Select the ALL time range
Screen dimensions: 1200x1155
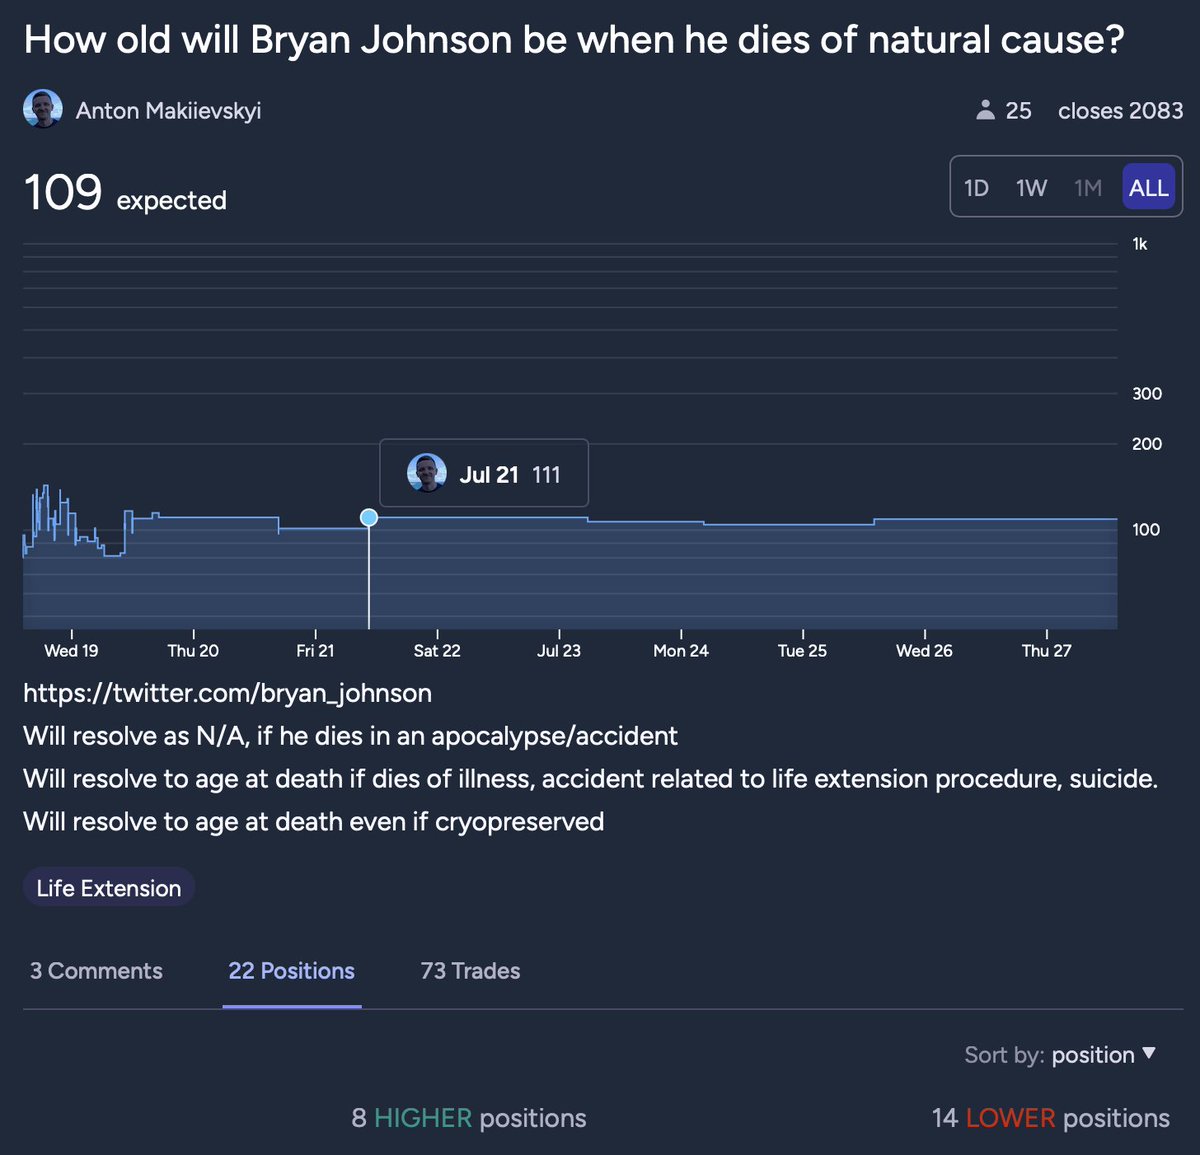(1148, 188)
